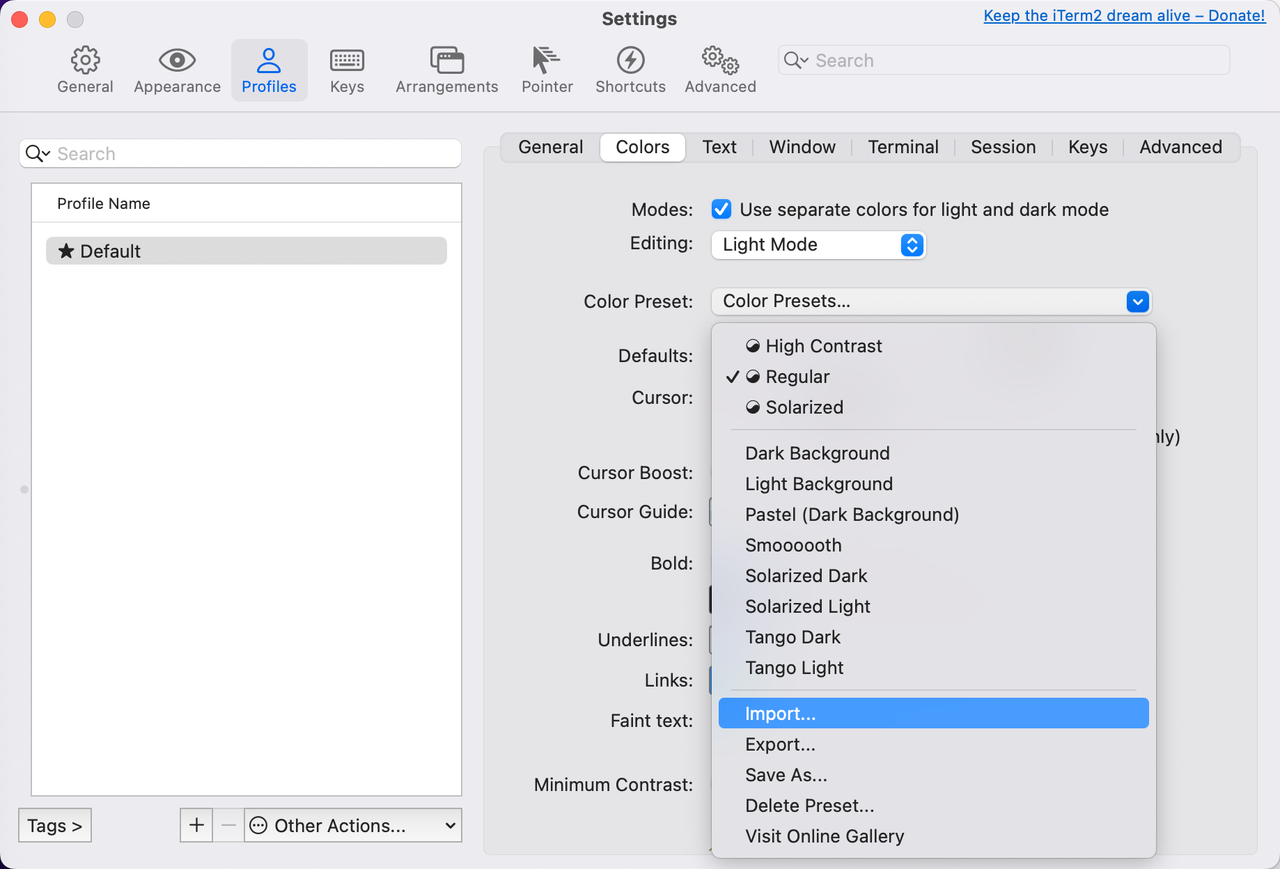Open Arrangements window icon
This screenshot has height=869, width=1280.
(x=446, y=61)
